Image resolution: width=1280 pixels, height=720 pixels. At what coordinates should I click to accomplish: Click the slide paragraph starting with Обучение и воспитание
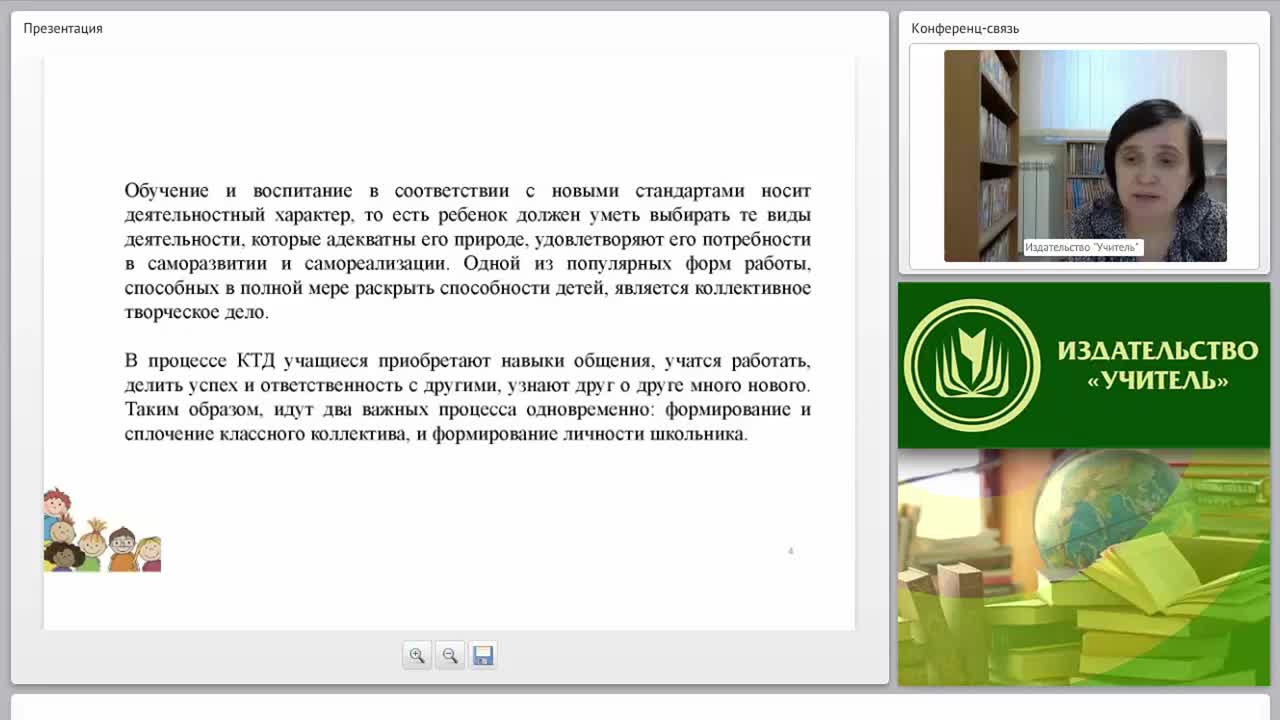pyautogui.click(x=467, y=251)
